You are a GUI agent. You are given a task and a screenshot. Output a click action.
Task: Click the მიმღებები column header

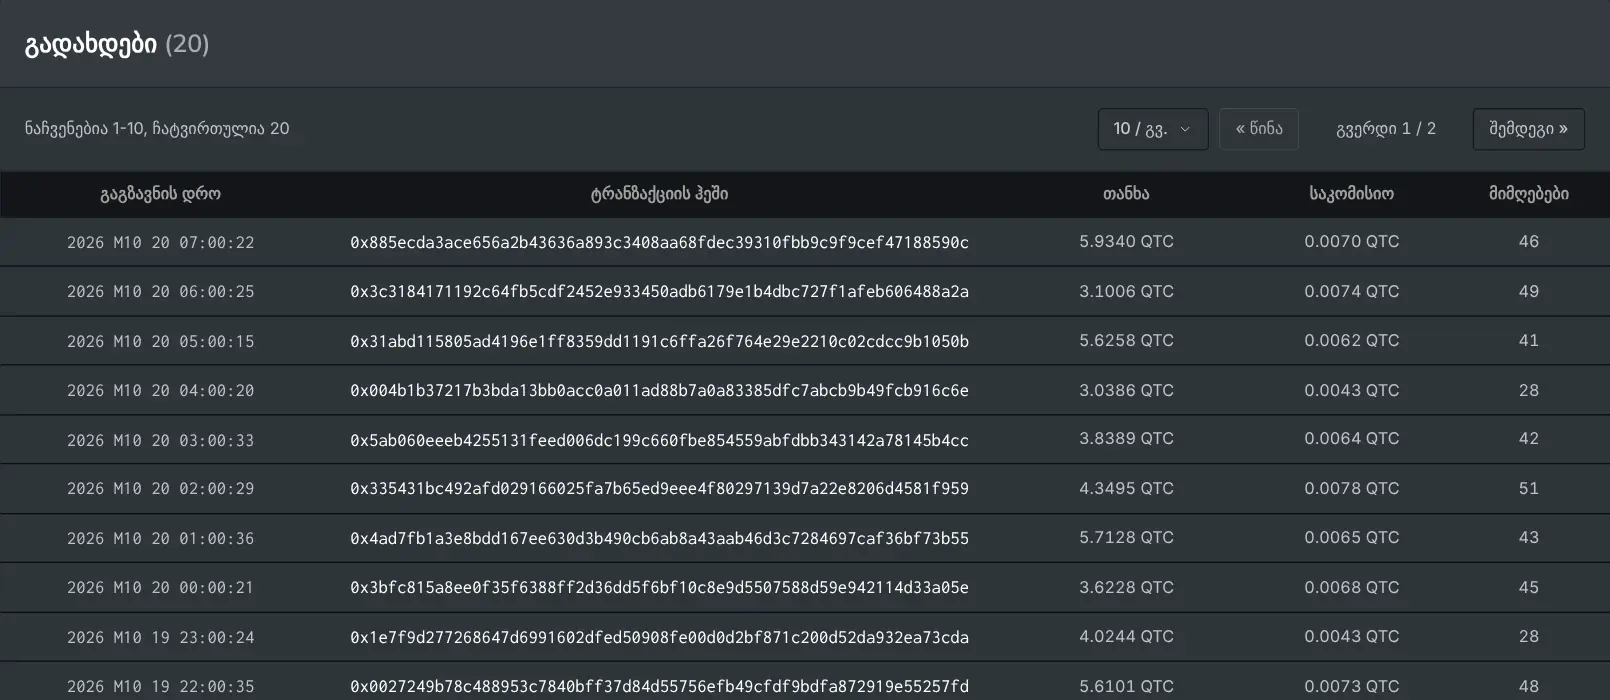tap(1528, 194)
